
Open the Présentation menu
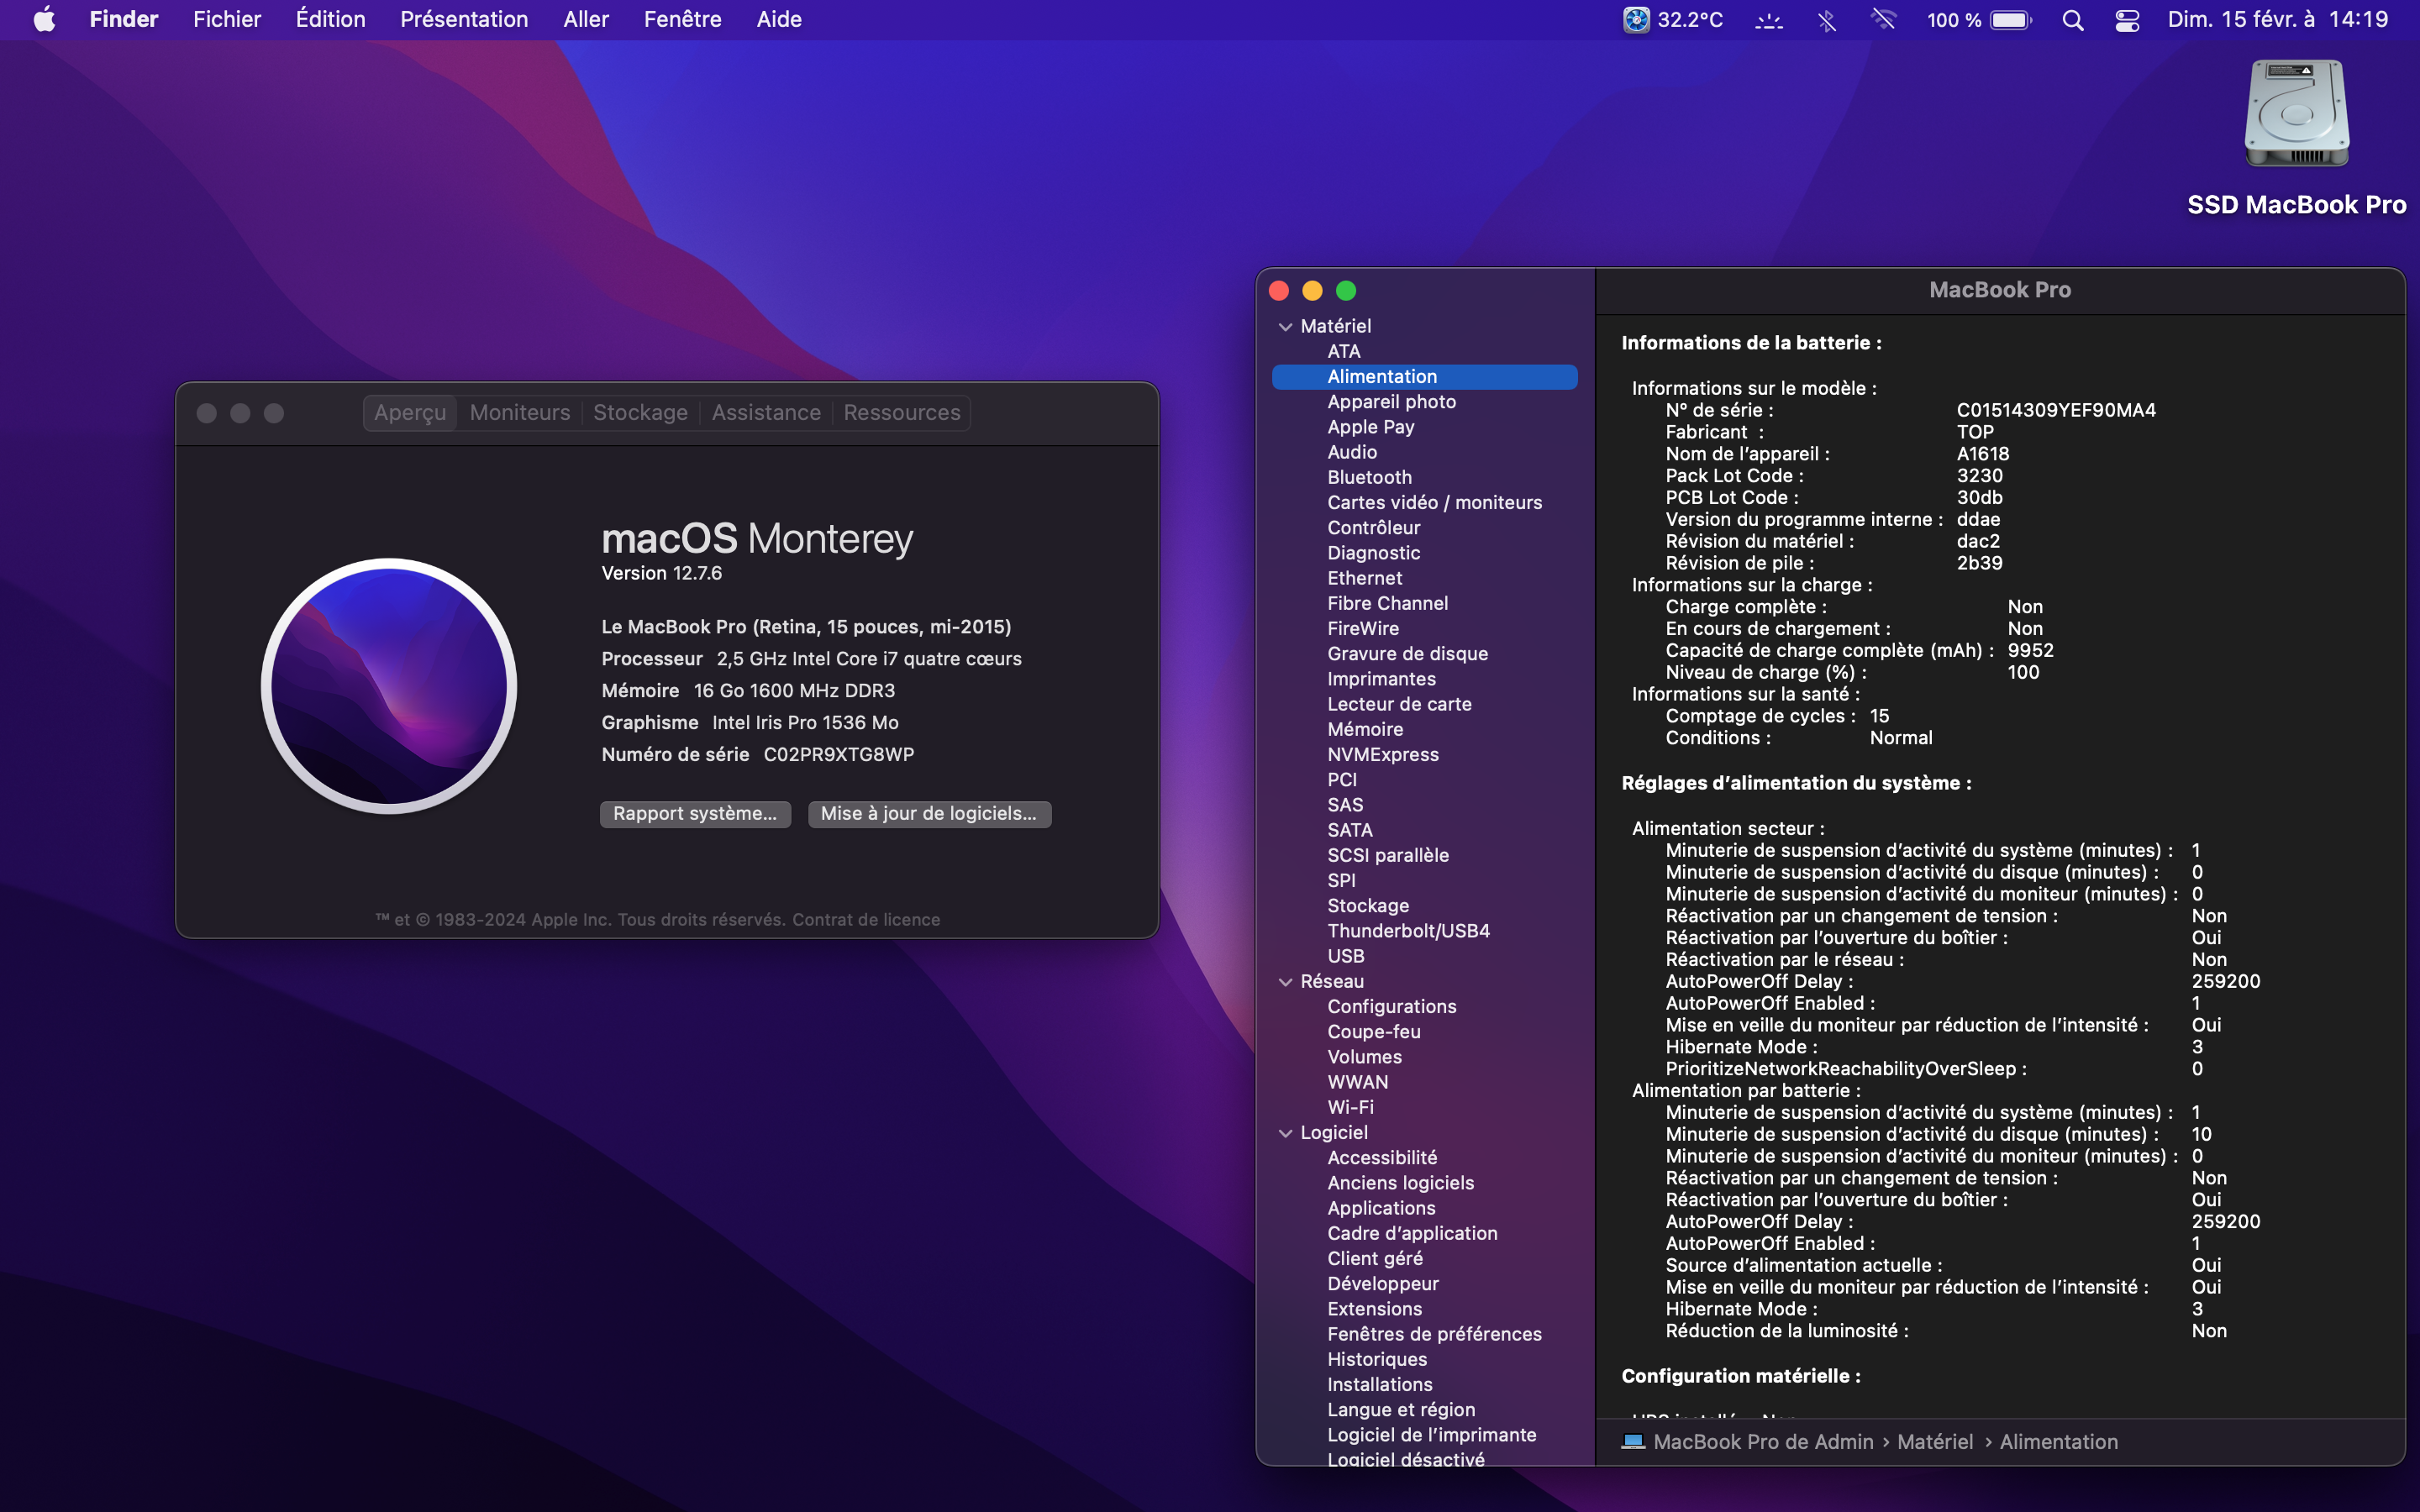(x=464, y=20)
